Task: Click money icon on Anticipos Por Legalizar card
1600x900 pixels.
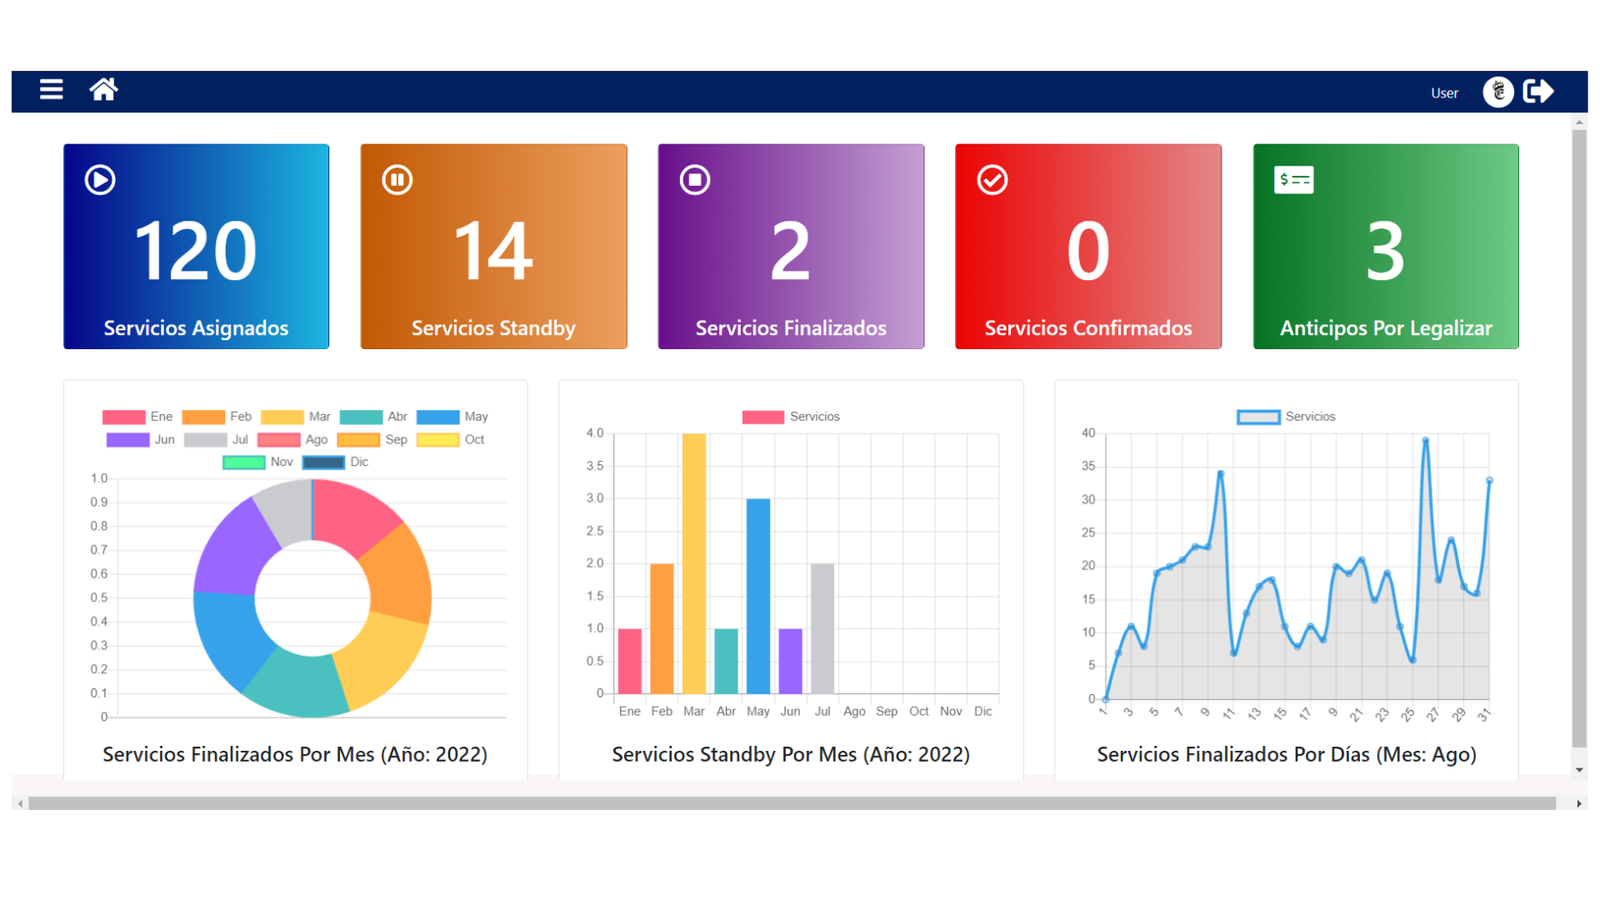Action: point(1293,180)
